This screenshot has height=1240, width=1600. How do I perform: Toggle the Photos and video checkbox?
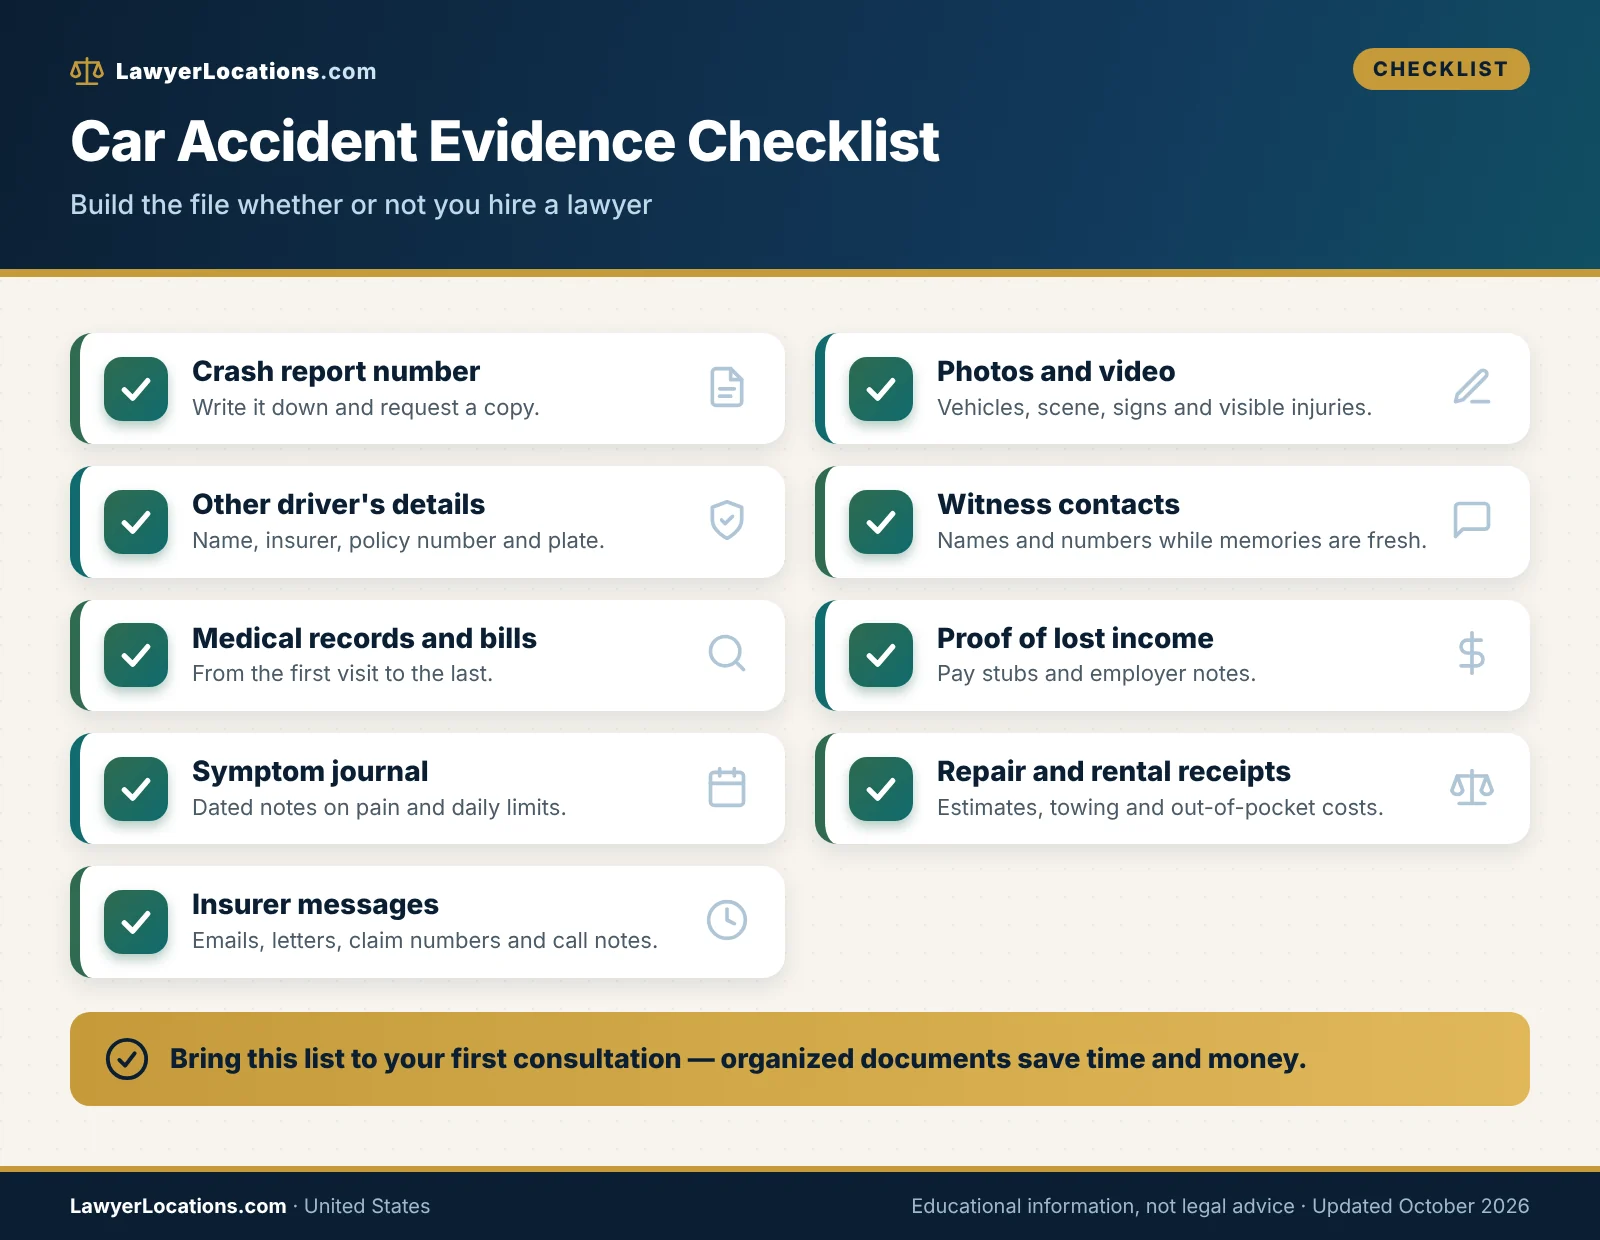881,389
